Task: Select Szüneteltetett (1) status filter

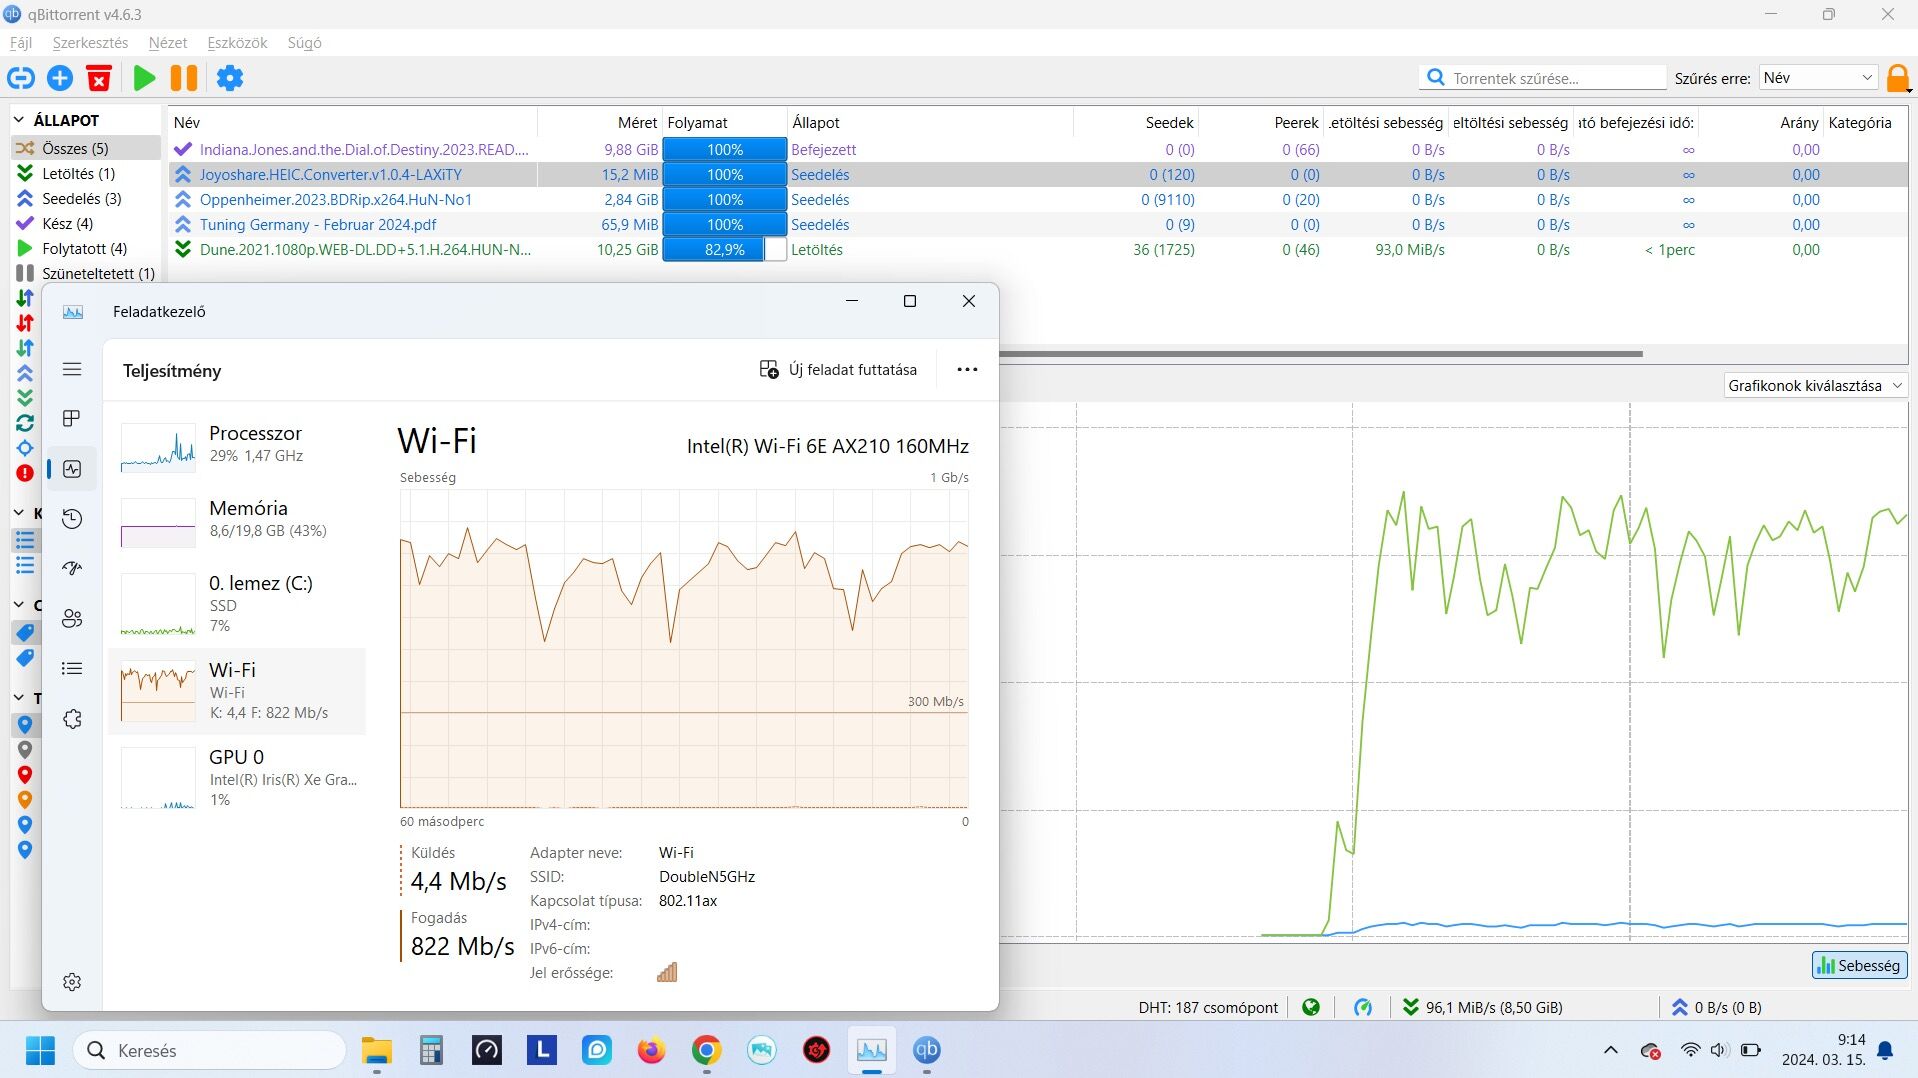Action: pyautogui.click(x=86, y=273)
